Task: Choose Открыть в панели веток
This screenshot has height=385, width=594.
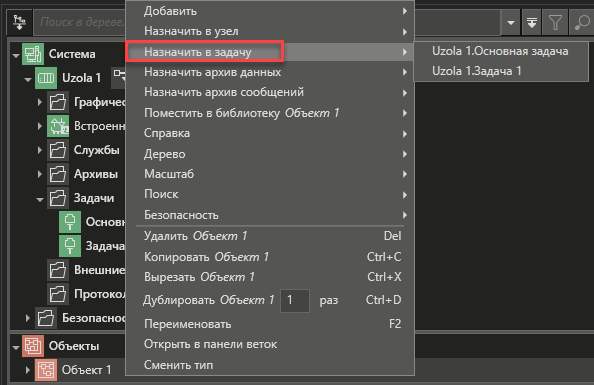Action: click(x=270, y=344)
